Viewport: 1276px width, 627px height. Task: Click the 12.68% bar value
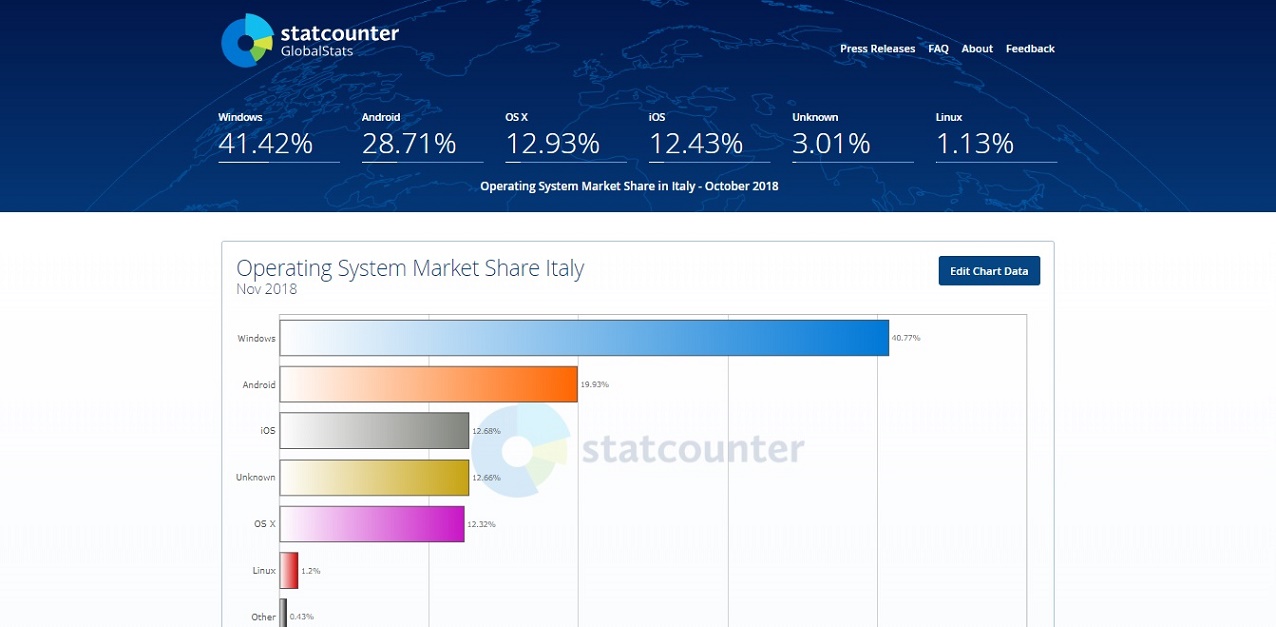click(486, 431)
